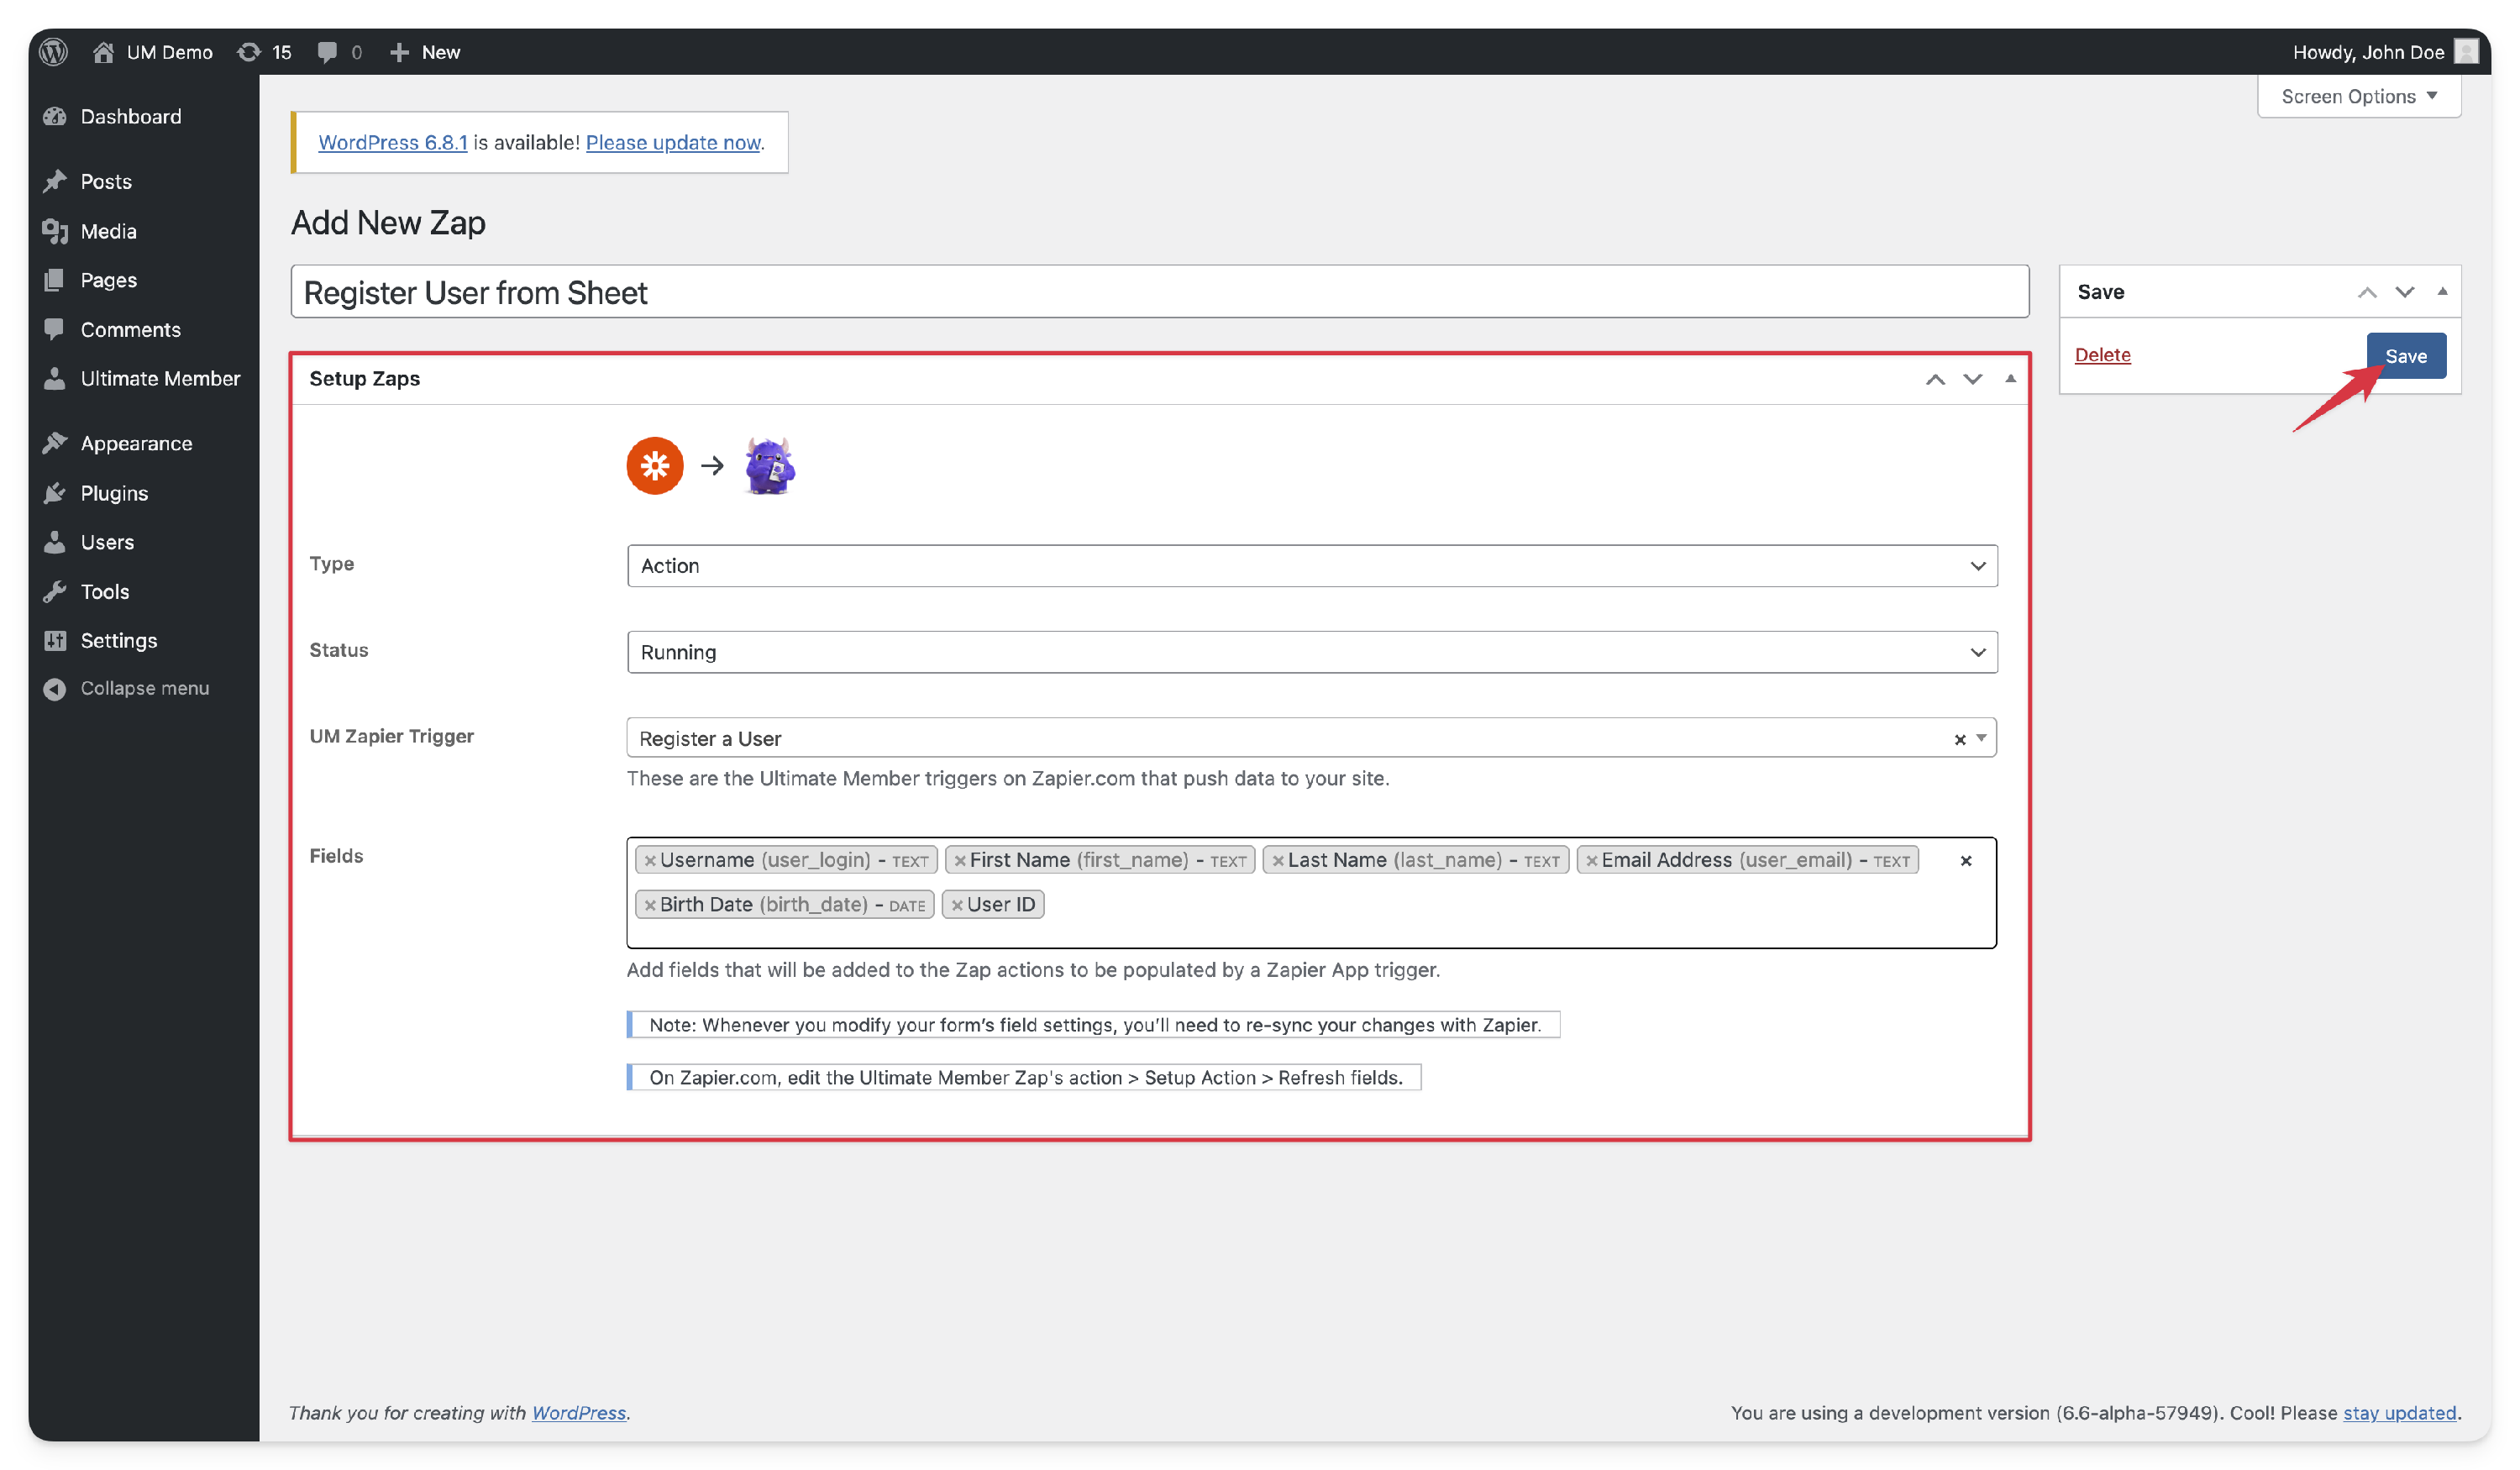Screen dimensions: 2520x1470
Task: Focus the zap title input field
Action: (x=1159, y=292)
